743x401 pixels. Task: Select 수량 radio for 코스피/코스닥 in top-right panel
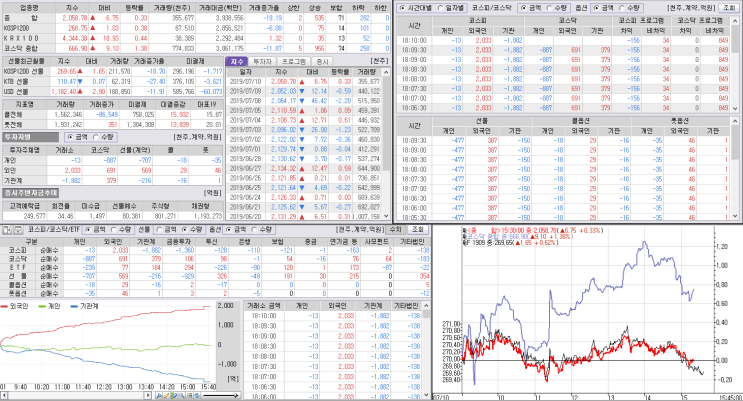(x=549, y=8)
